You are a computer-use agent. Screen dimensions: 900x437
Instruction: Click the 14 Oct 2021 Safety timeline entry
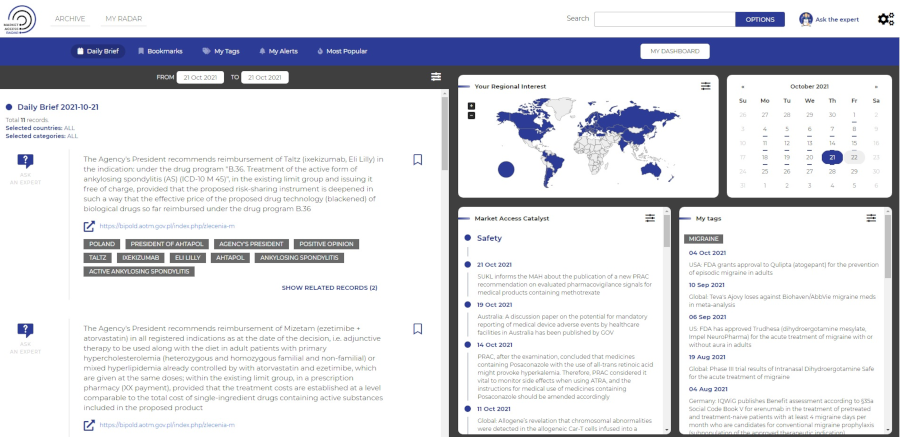pyautogui.click(x=494, y=345)
